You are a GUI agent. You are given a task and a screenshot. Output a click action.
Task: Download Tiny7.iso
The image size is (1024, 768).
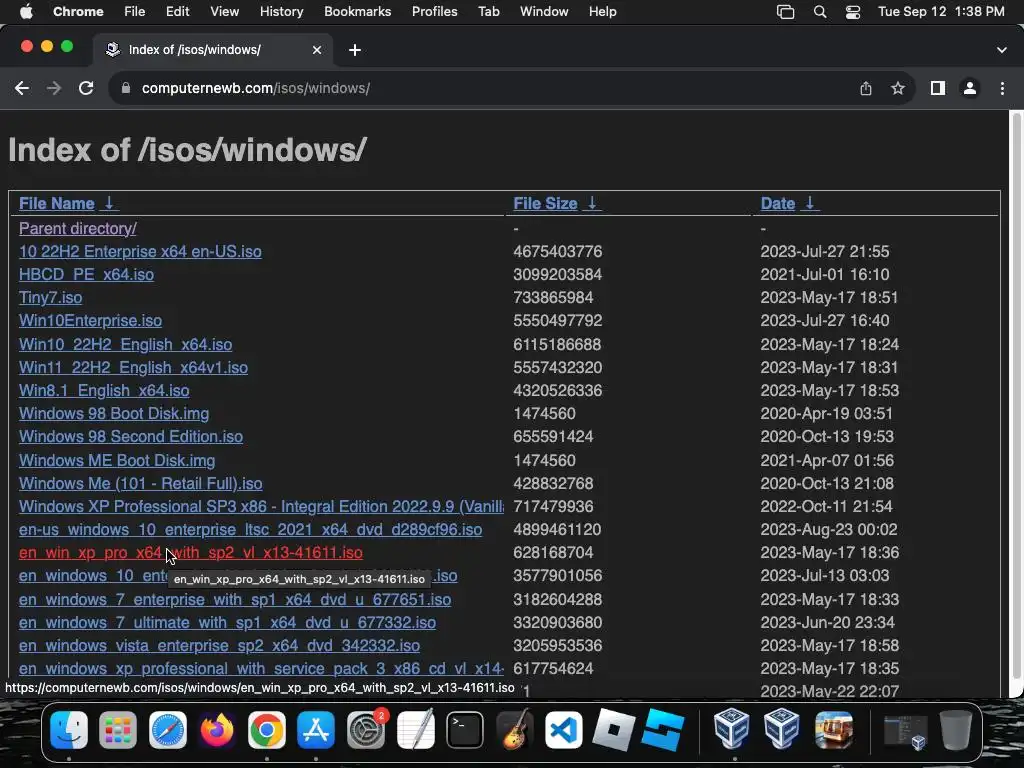click(50, 298)
